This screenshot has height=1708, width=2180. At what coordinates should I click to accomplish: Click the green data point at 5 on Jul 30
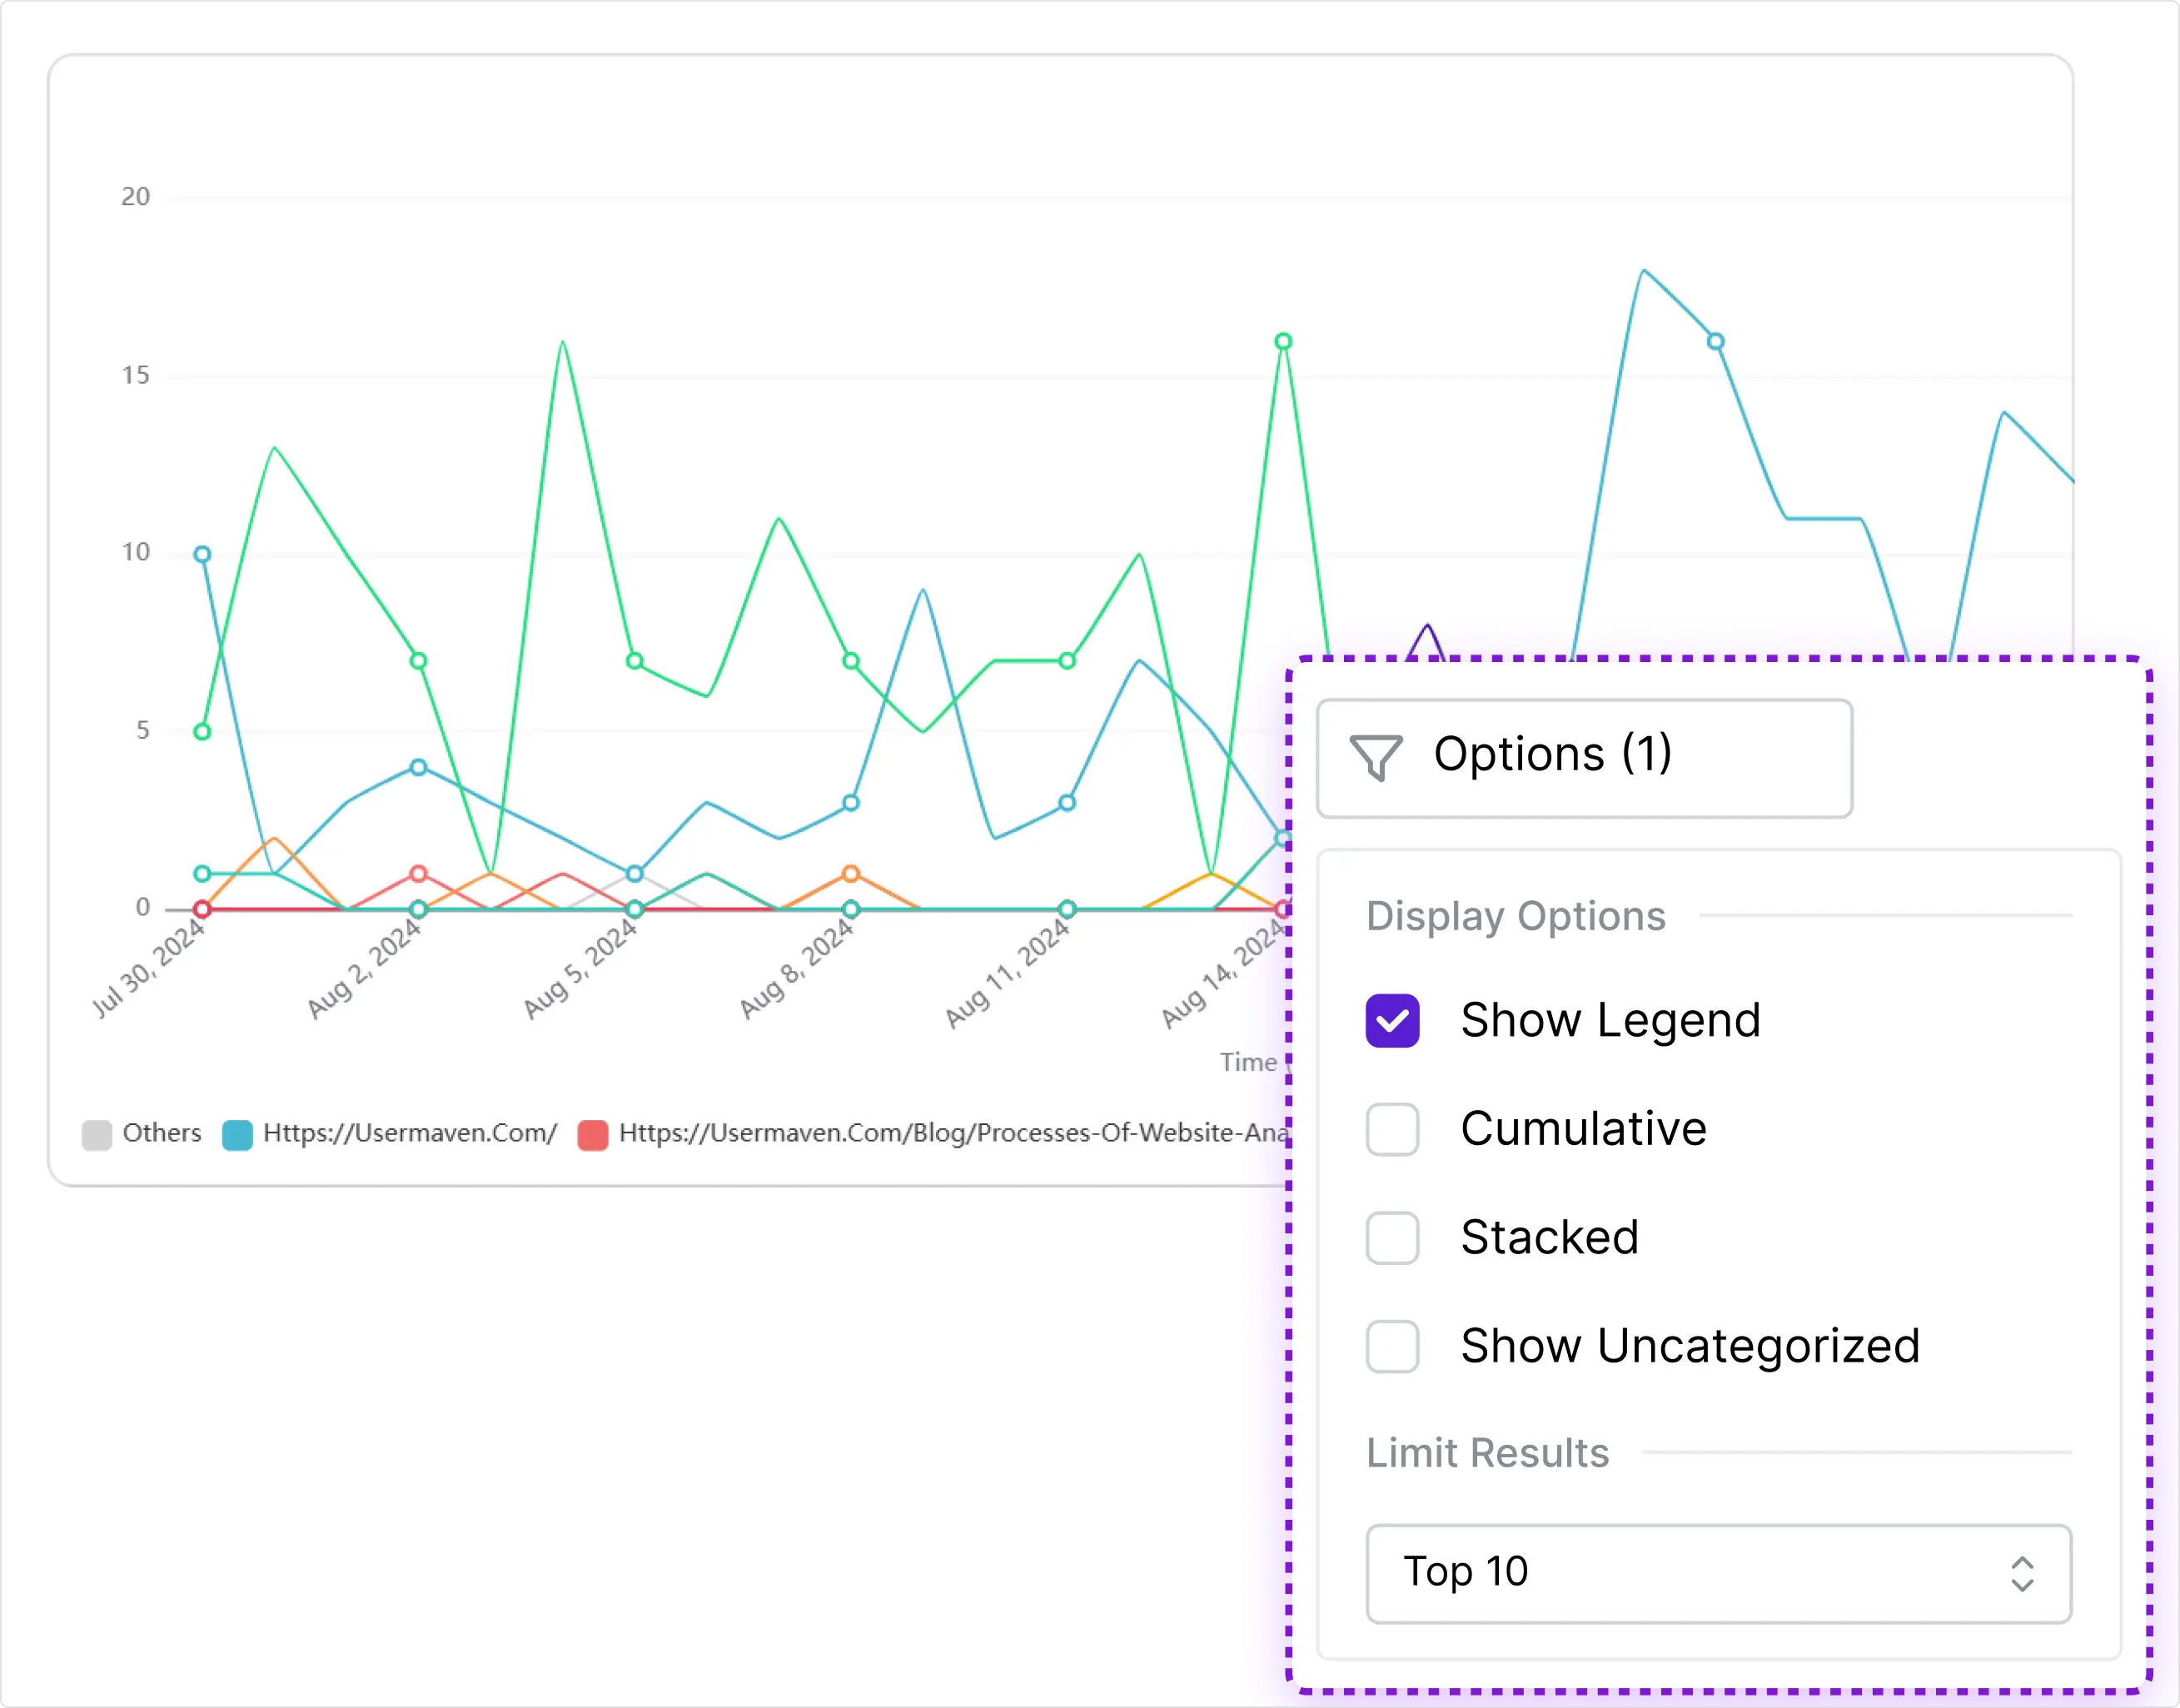pyautogui.click(x=202, y=732)
